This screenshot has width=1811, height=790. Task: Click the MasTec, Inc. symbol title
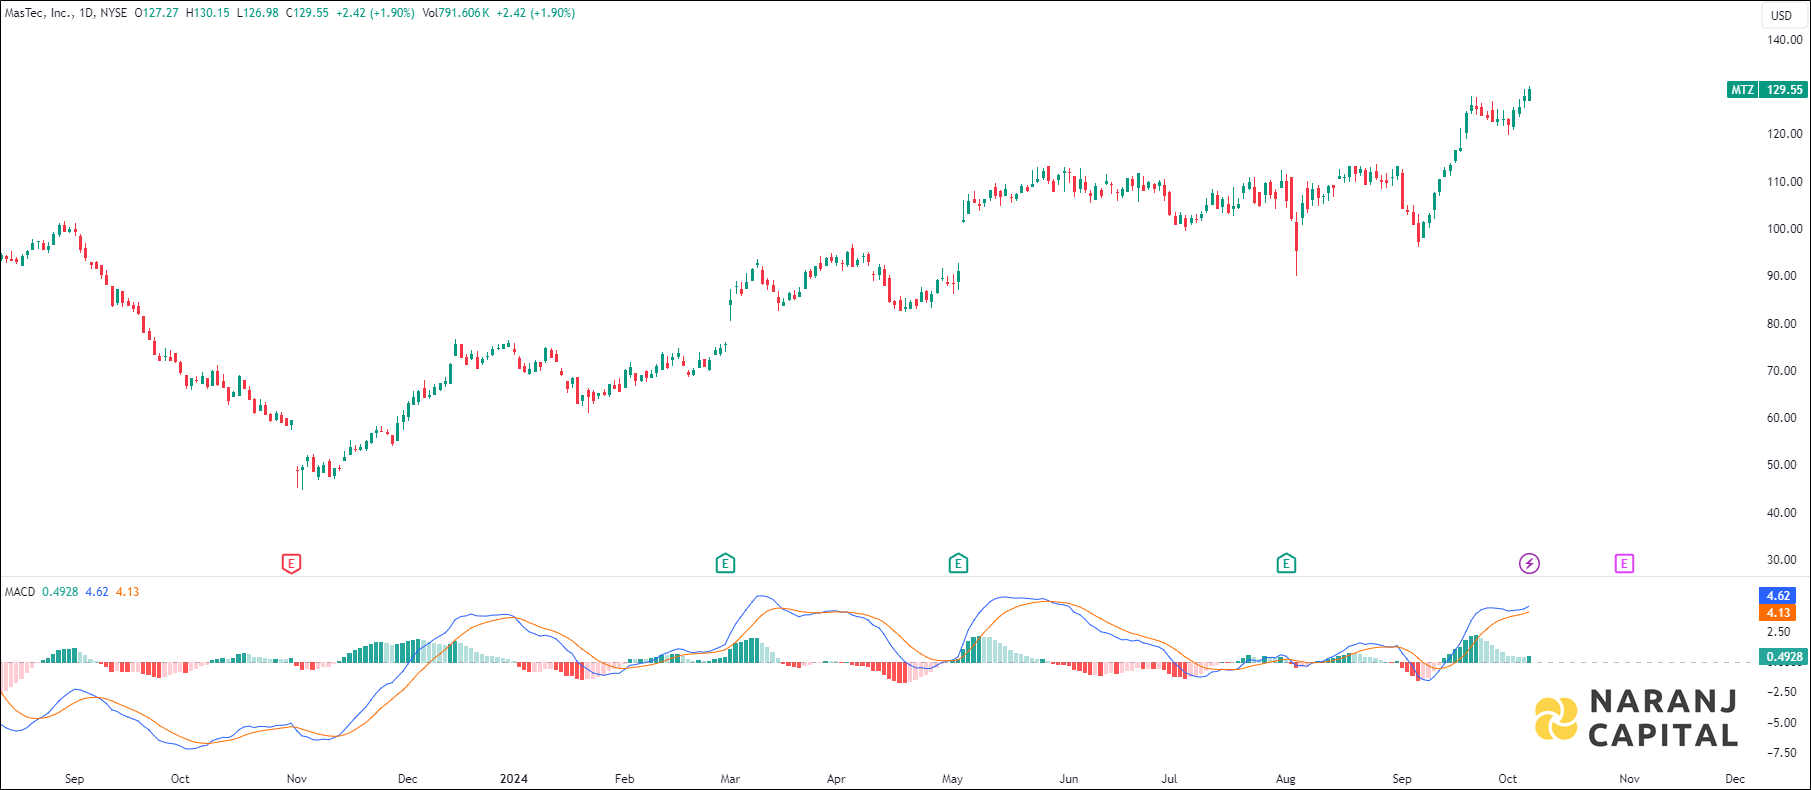coord(37,13)
